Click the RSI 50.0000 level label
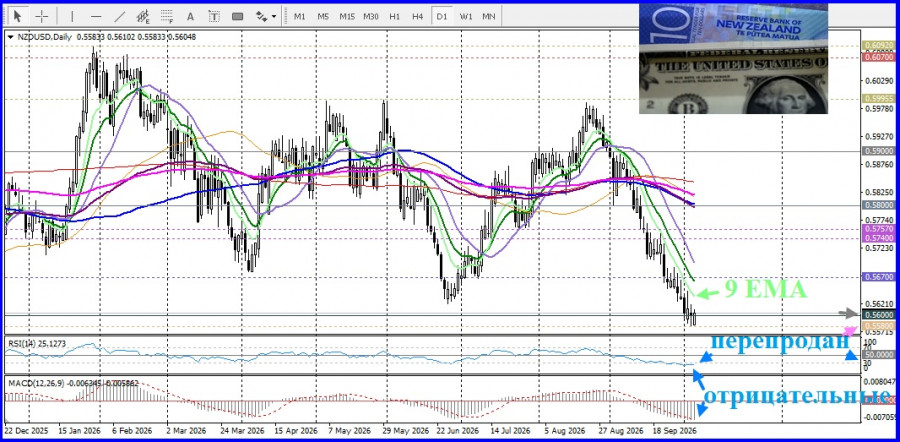The width and height of the screenshot is (900, 442). [878, 355]
